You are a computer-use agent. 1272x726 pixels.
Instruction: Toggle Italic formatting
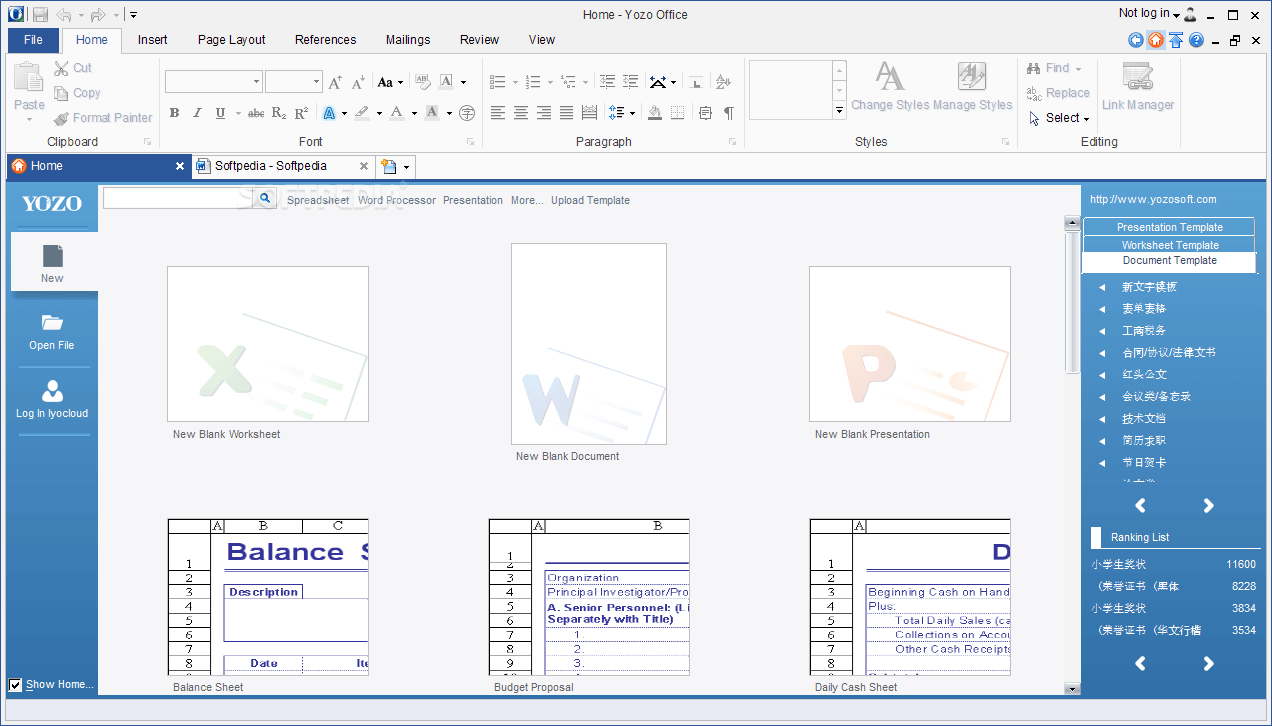197,113
